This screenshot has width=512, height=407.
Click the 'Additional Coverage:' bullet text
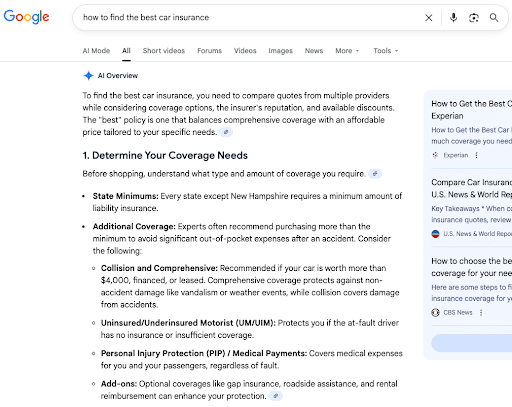[134, 227]
